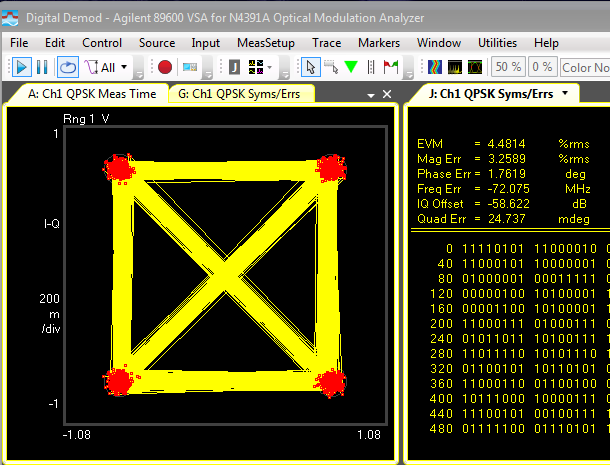Close the left trace pane tab
This screenshot has width=610, height=465.
(x=387, y=94)
